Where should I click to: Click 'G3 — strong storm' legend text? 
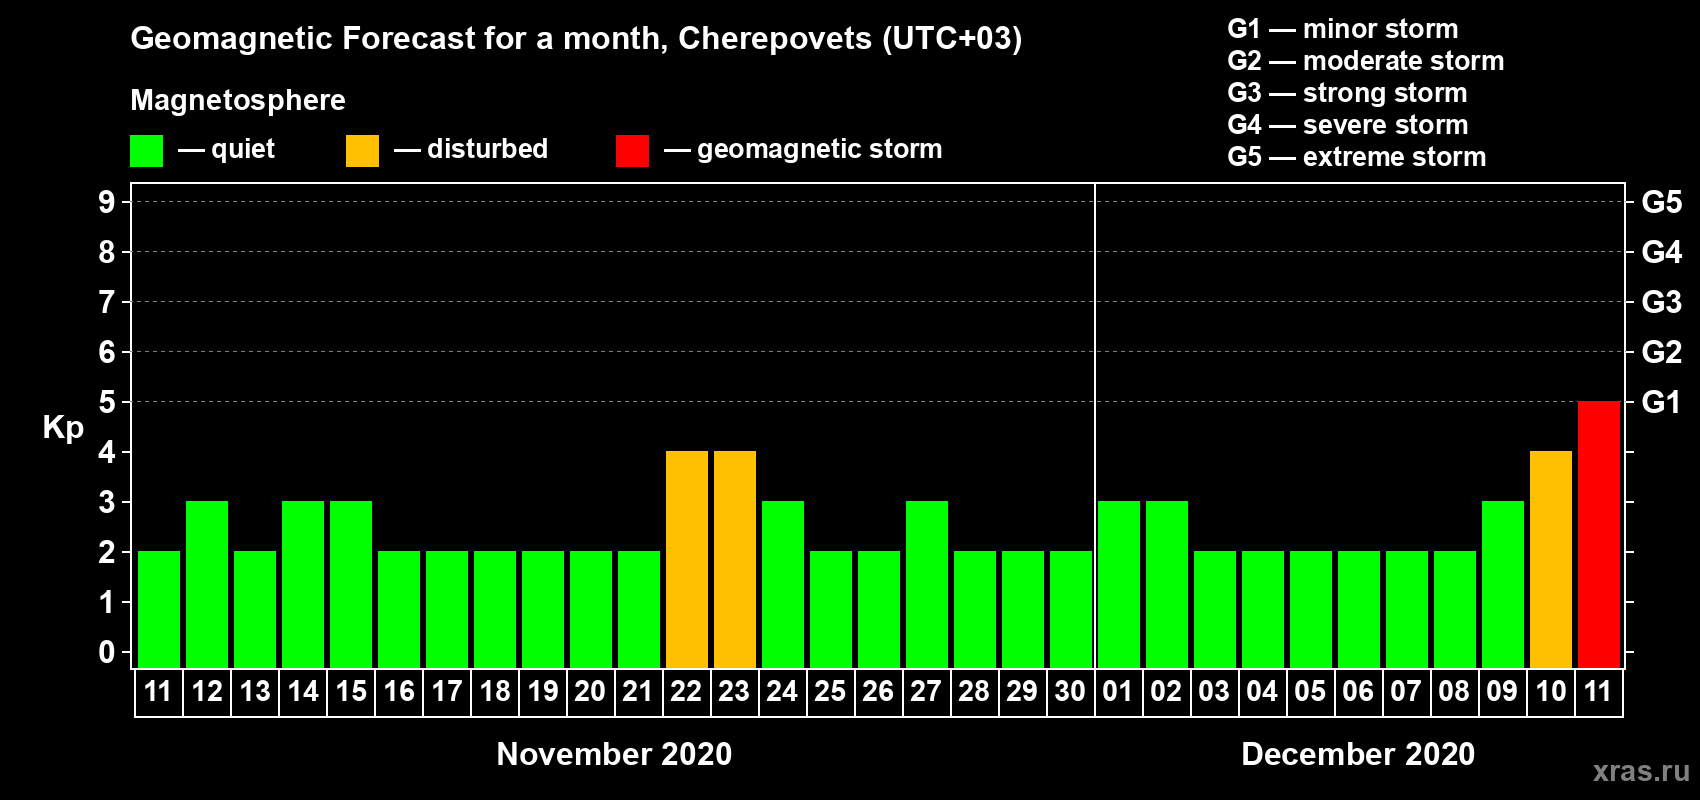tap(1347, 93)
